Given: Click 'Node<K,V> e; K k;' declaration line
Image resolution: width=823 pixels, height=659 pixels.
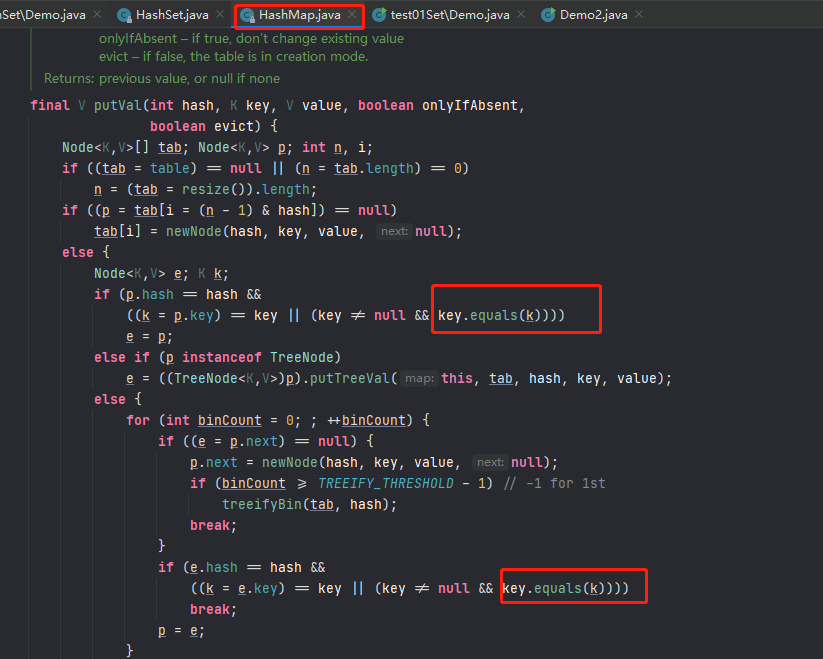Looking at the screenshot, I should (x=161, y=273).
